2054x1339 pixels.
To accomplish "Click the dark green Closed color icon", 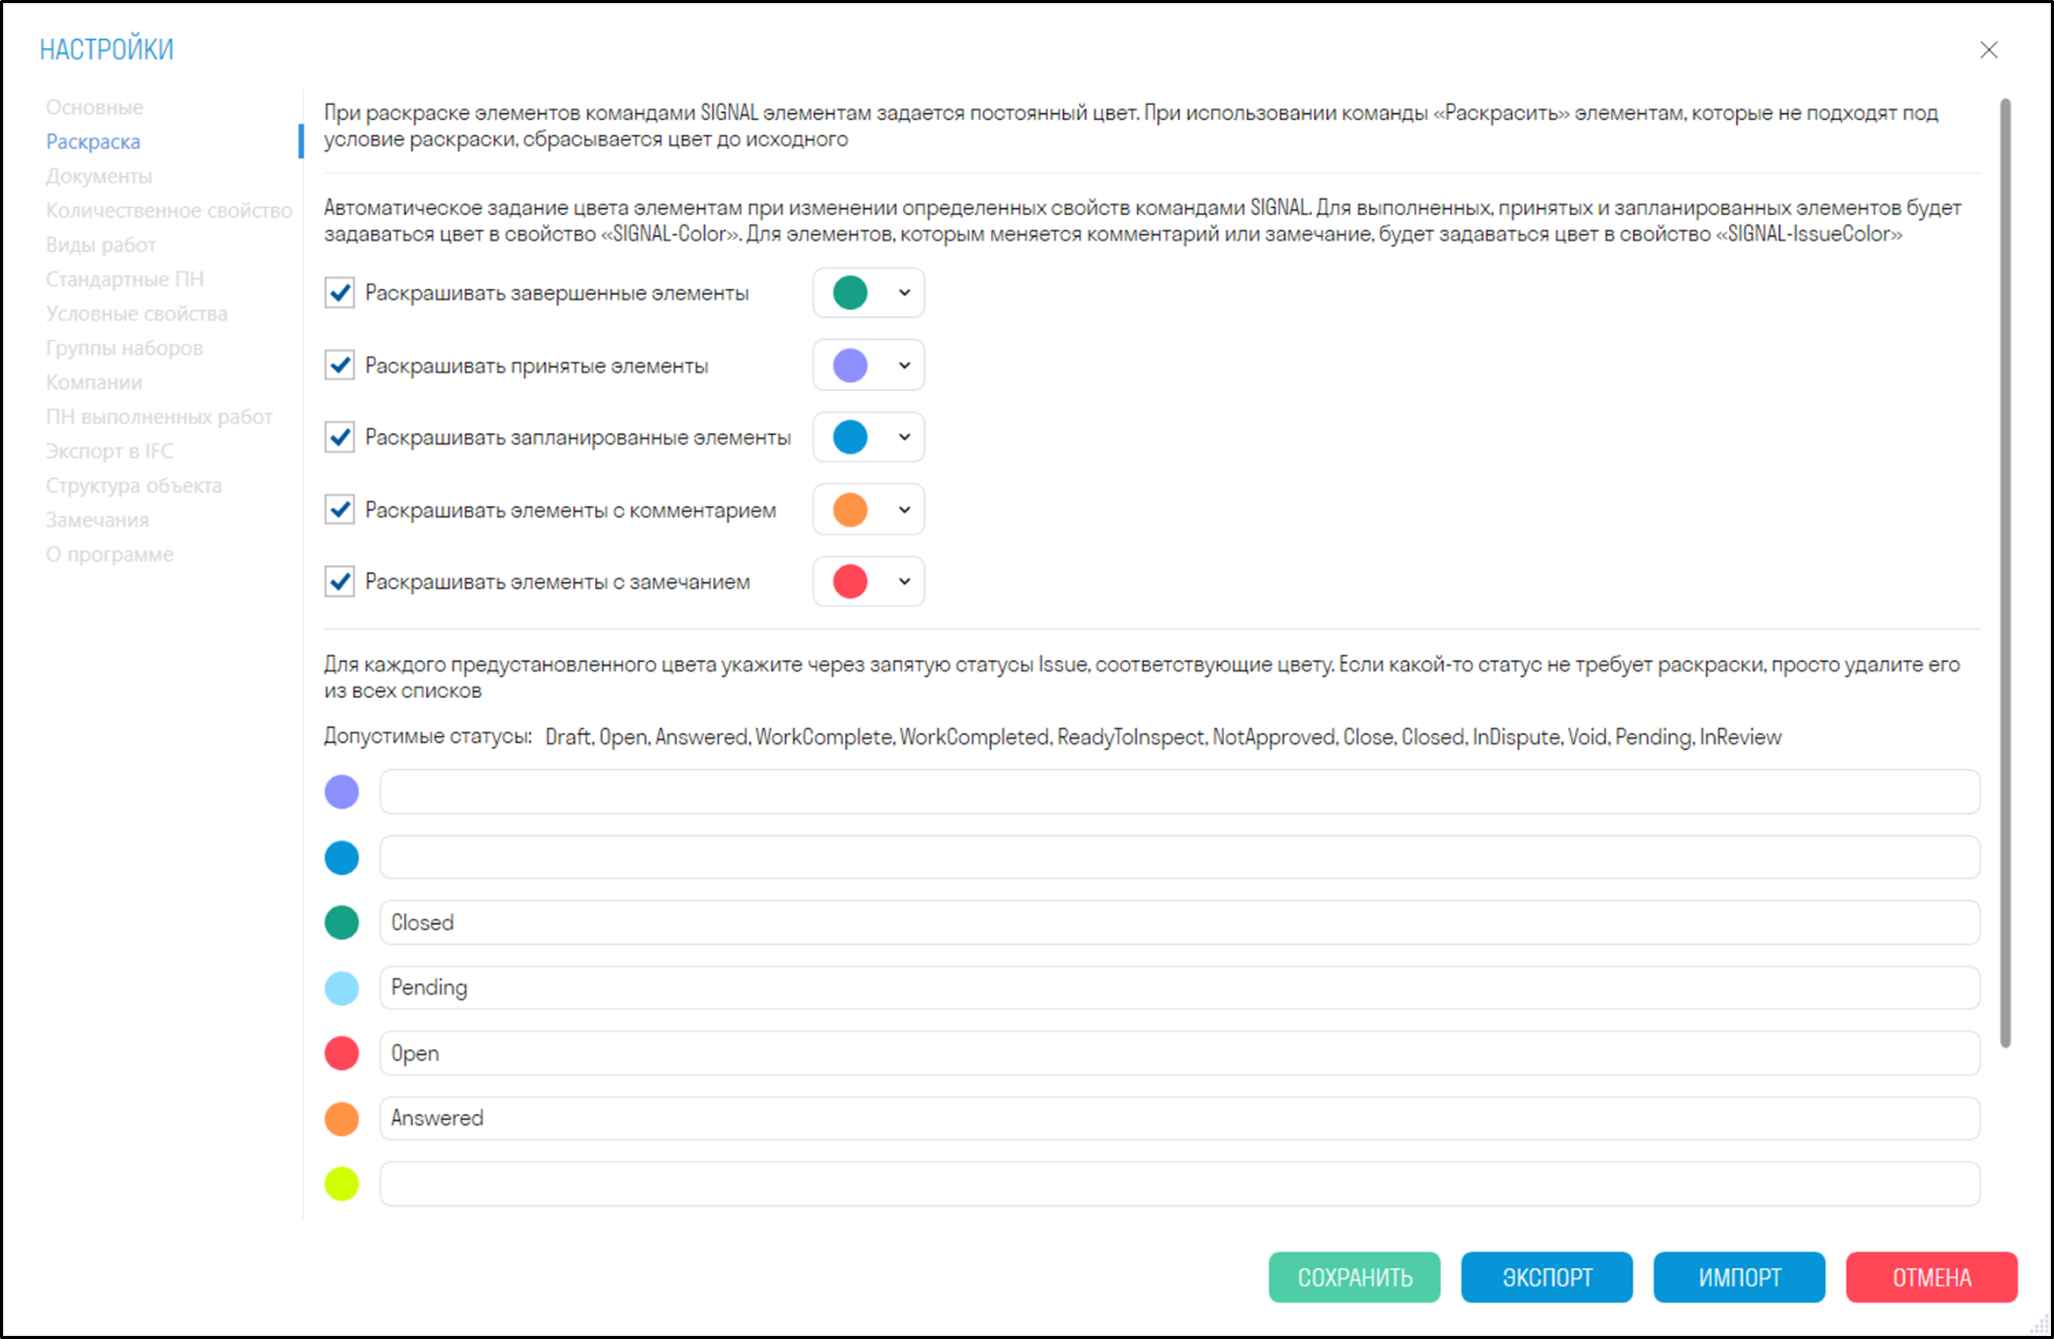I will pos(343,923).
